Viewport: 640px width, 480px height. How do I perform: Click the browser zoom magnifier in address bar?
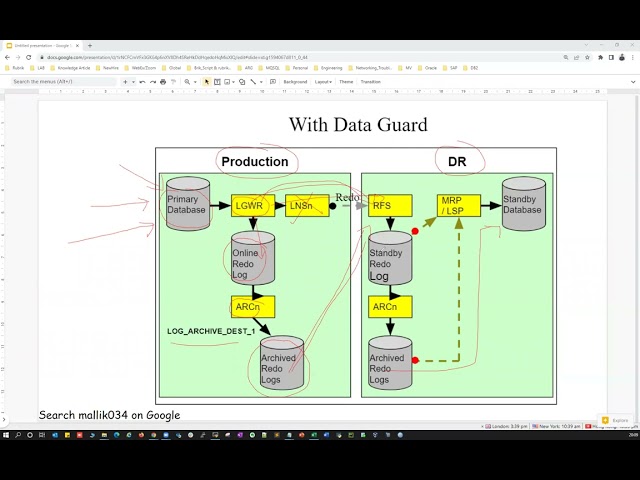[x=566, y=58]
